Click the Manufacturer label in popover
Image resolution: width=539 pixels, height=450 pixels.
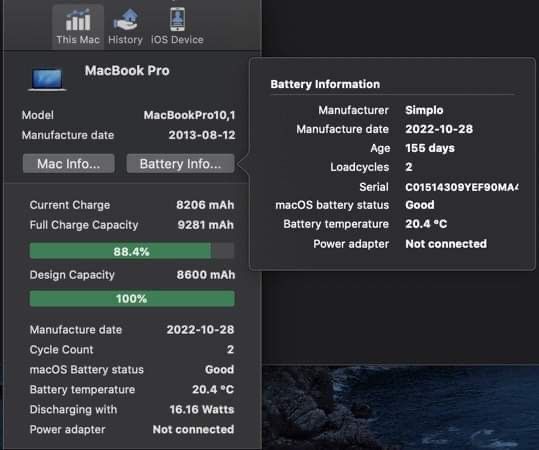(353, 110)
